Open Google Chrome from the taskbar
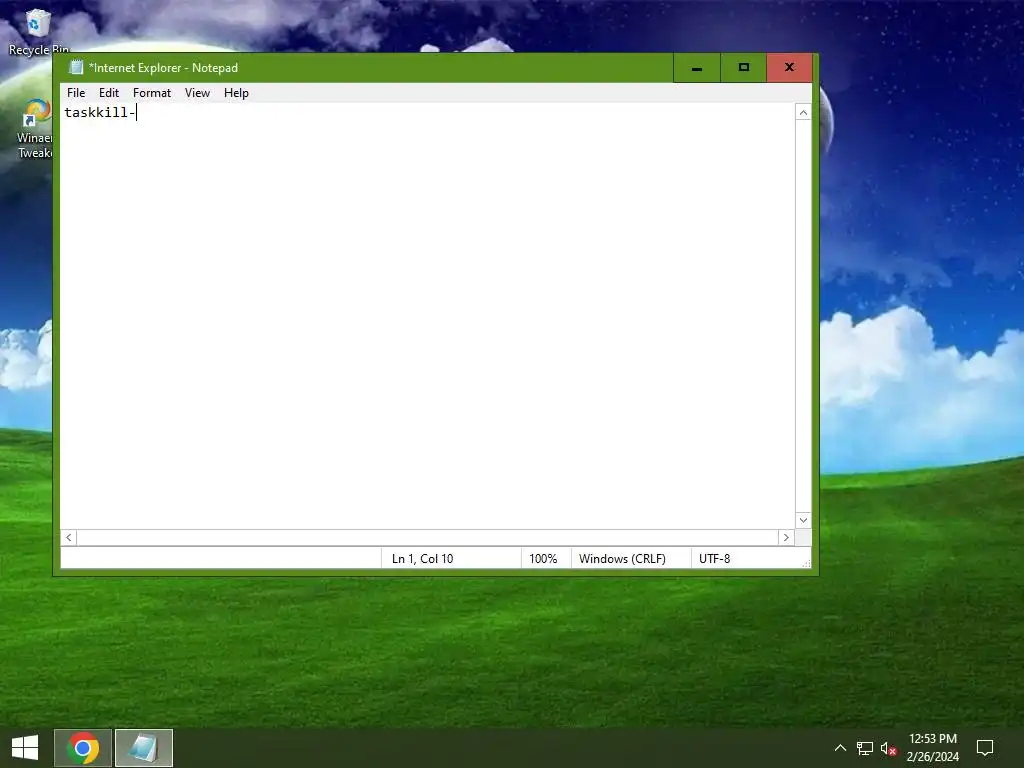This screenshot has width=1024, height=768. click(83, 748)
